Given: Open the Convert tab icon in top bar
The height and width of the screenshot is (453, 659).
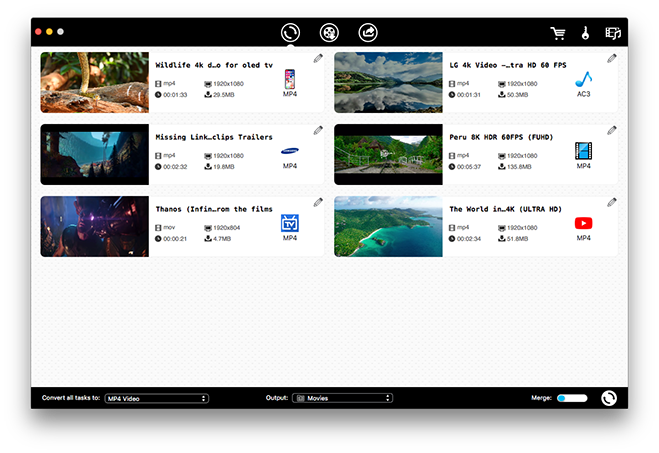Looking at the screenshot, I should click(290, 32).
